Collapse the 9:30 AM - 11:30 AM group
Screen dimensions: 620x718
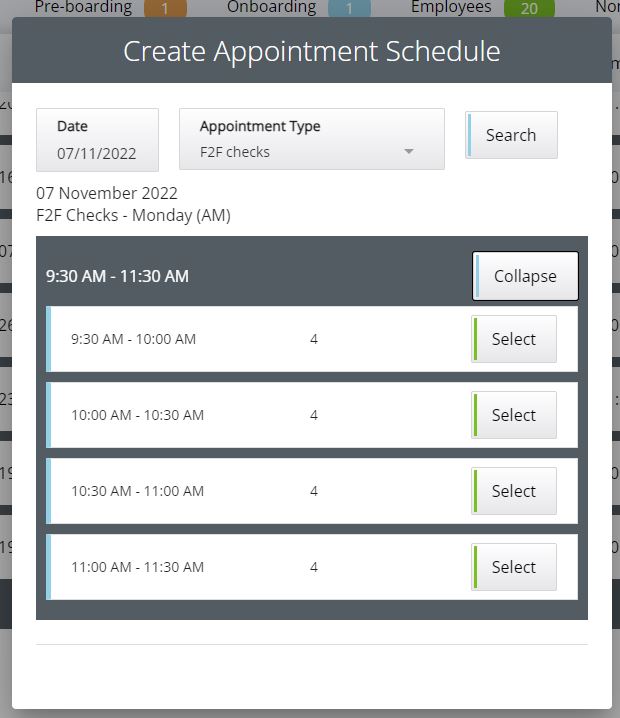tap(525, 276)
